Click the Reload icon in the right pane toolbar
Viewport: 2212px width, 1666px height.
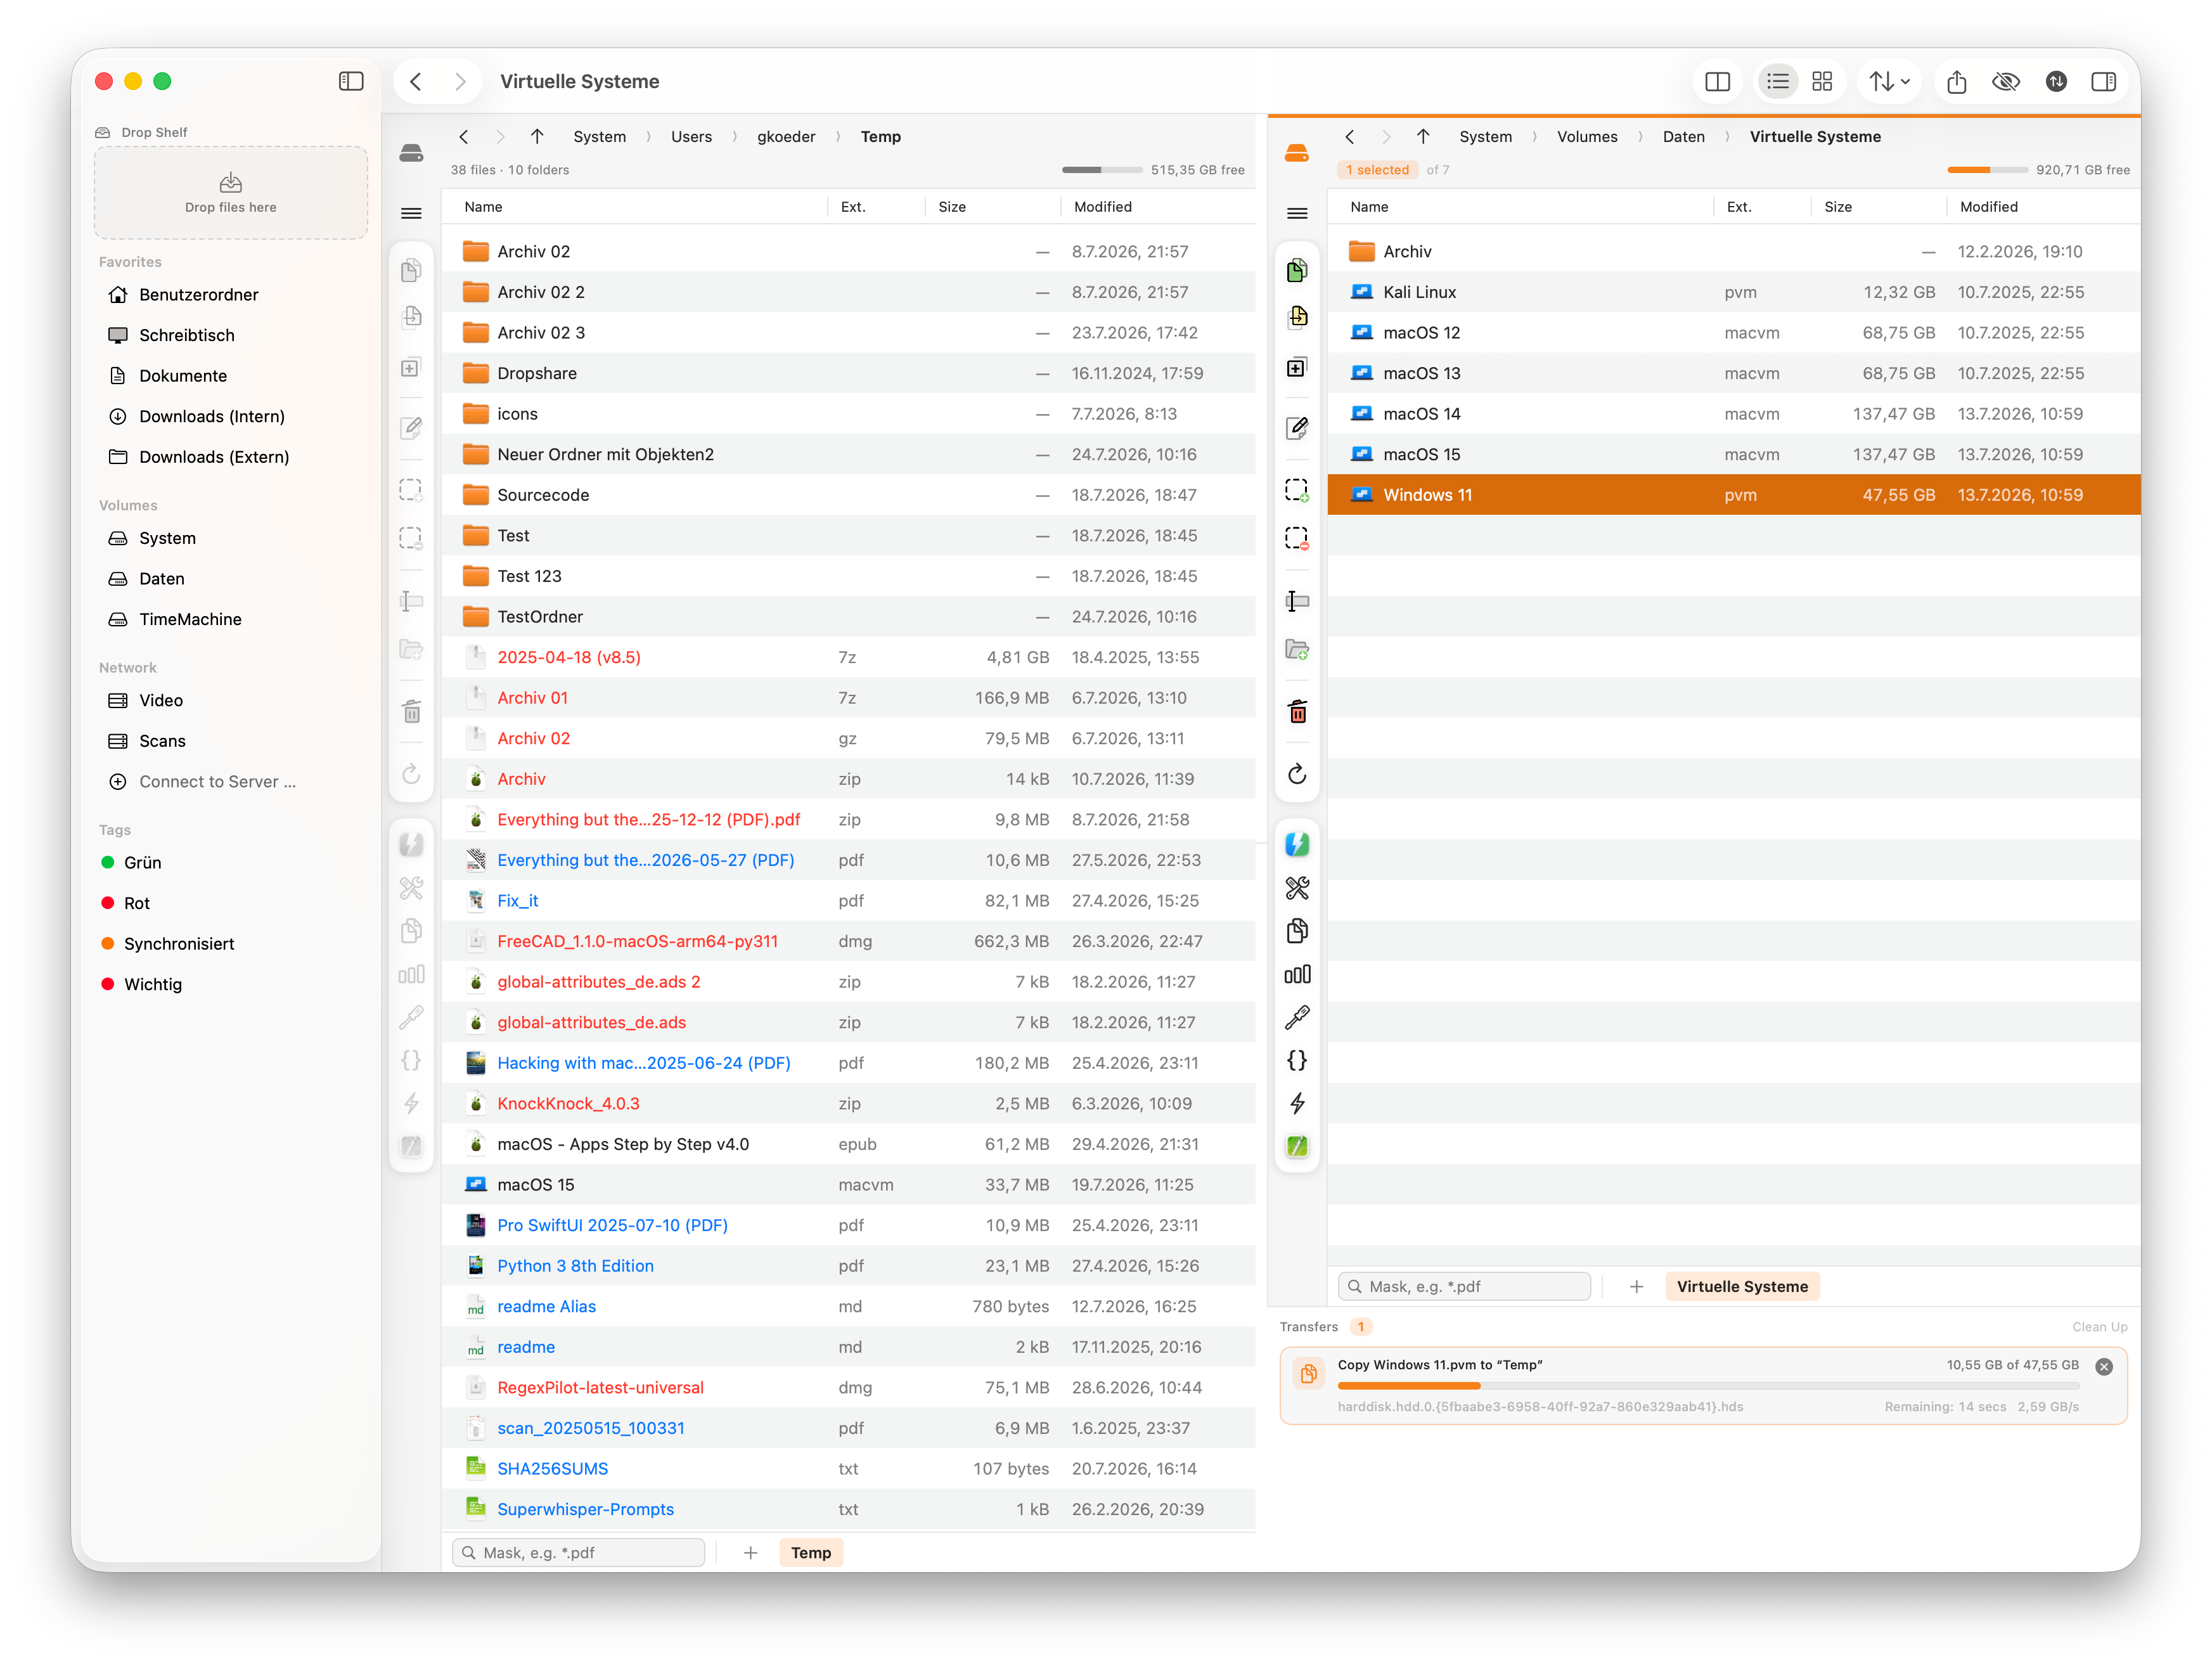tap(1296, 774)
